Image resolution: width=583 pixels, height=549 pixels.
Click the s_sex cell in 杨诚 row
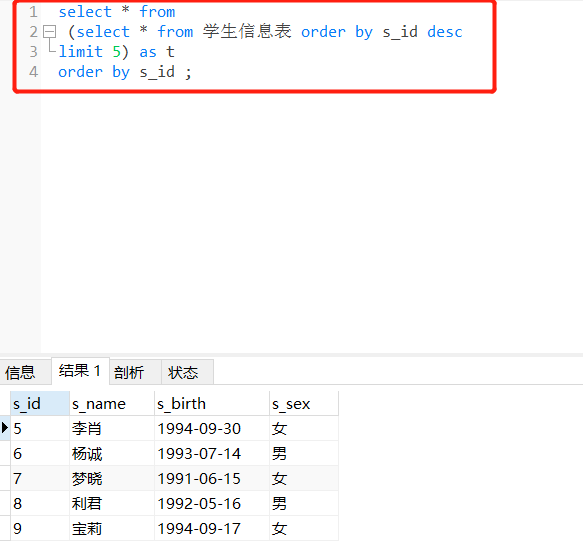(304, 453)
